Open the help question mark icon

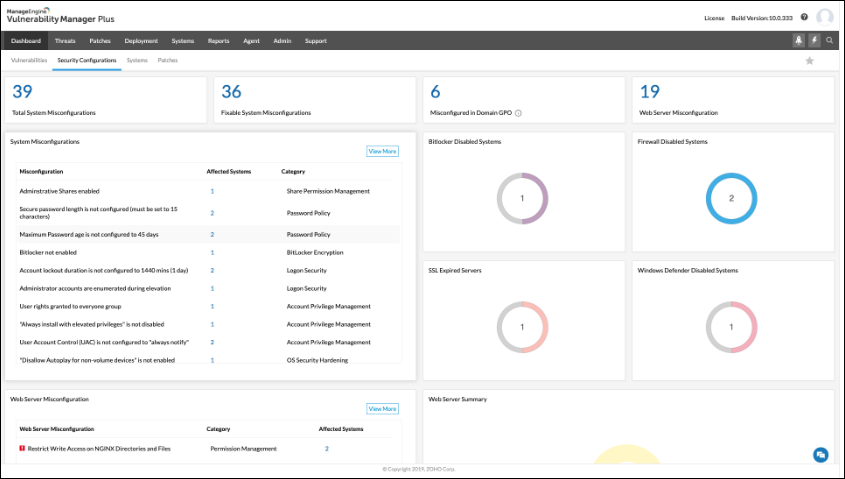pos(804,17)
